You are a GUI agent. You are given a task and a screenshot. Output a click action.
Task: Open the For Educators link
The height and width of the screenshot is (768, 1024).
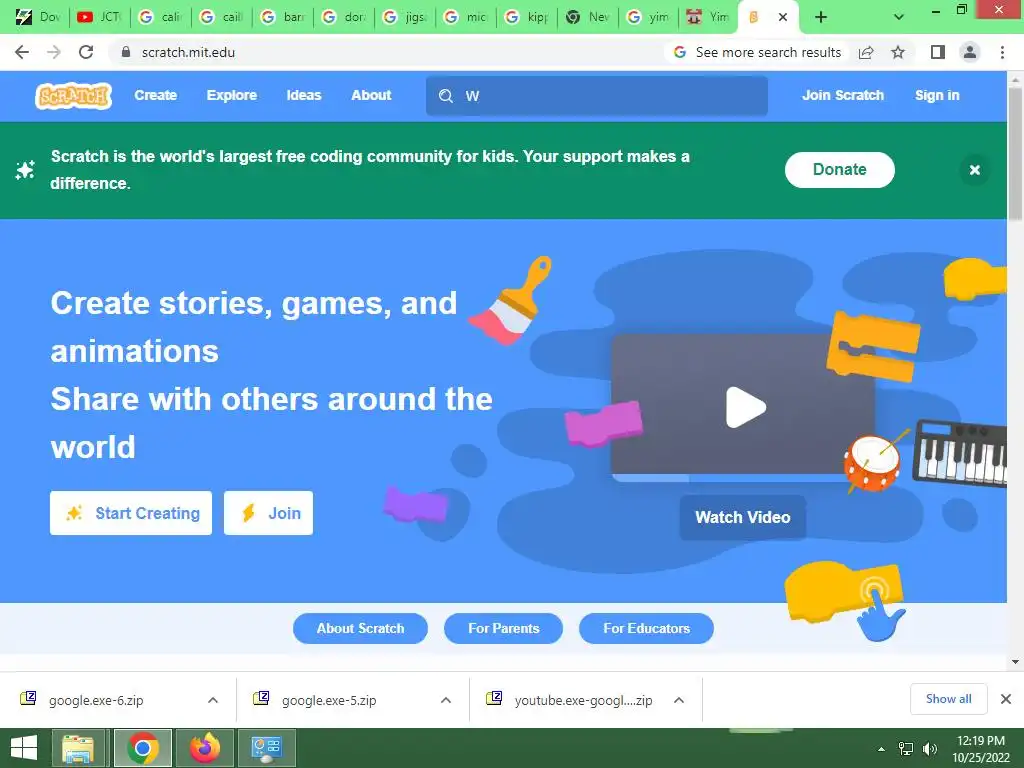(647, 628)
